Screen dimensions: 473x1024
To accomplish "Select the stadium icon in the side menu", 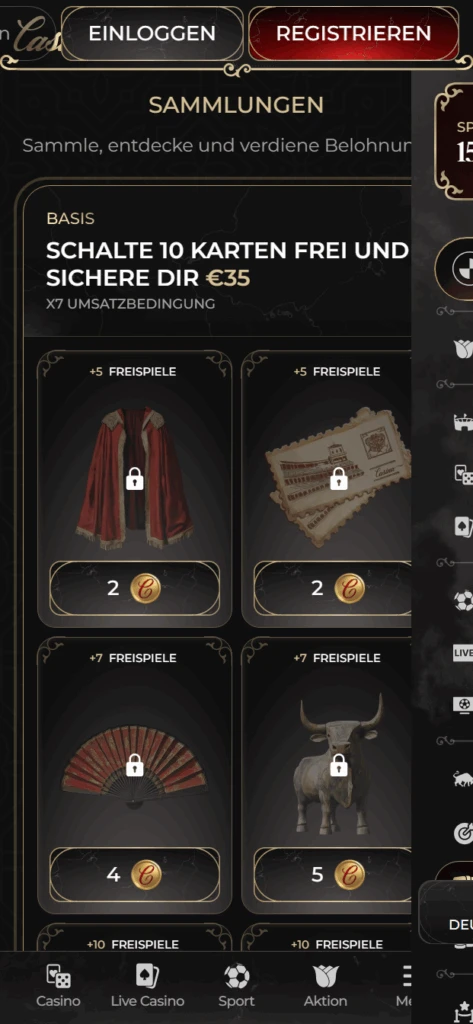I will point(463,423).
